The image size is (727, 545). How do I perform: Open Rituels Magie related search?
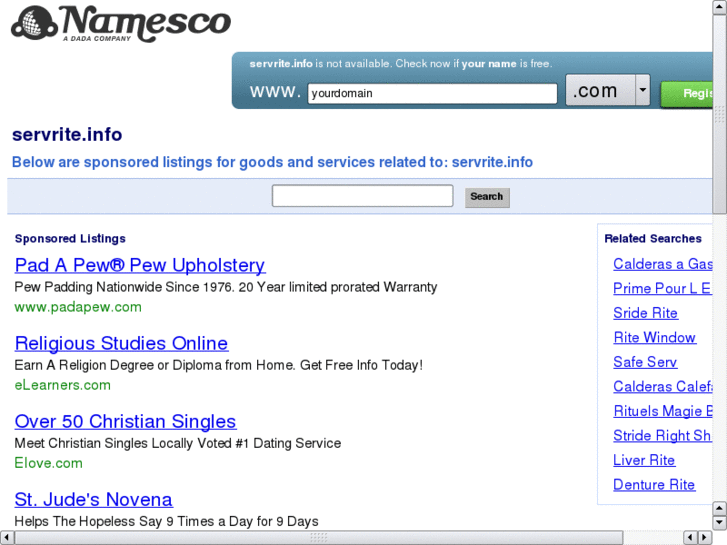tap(663, 411)
